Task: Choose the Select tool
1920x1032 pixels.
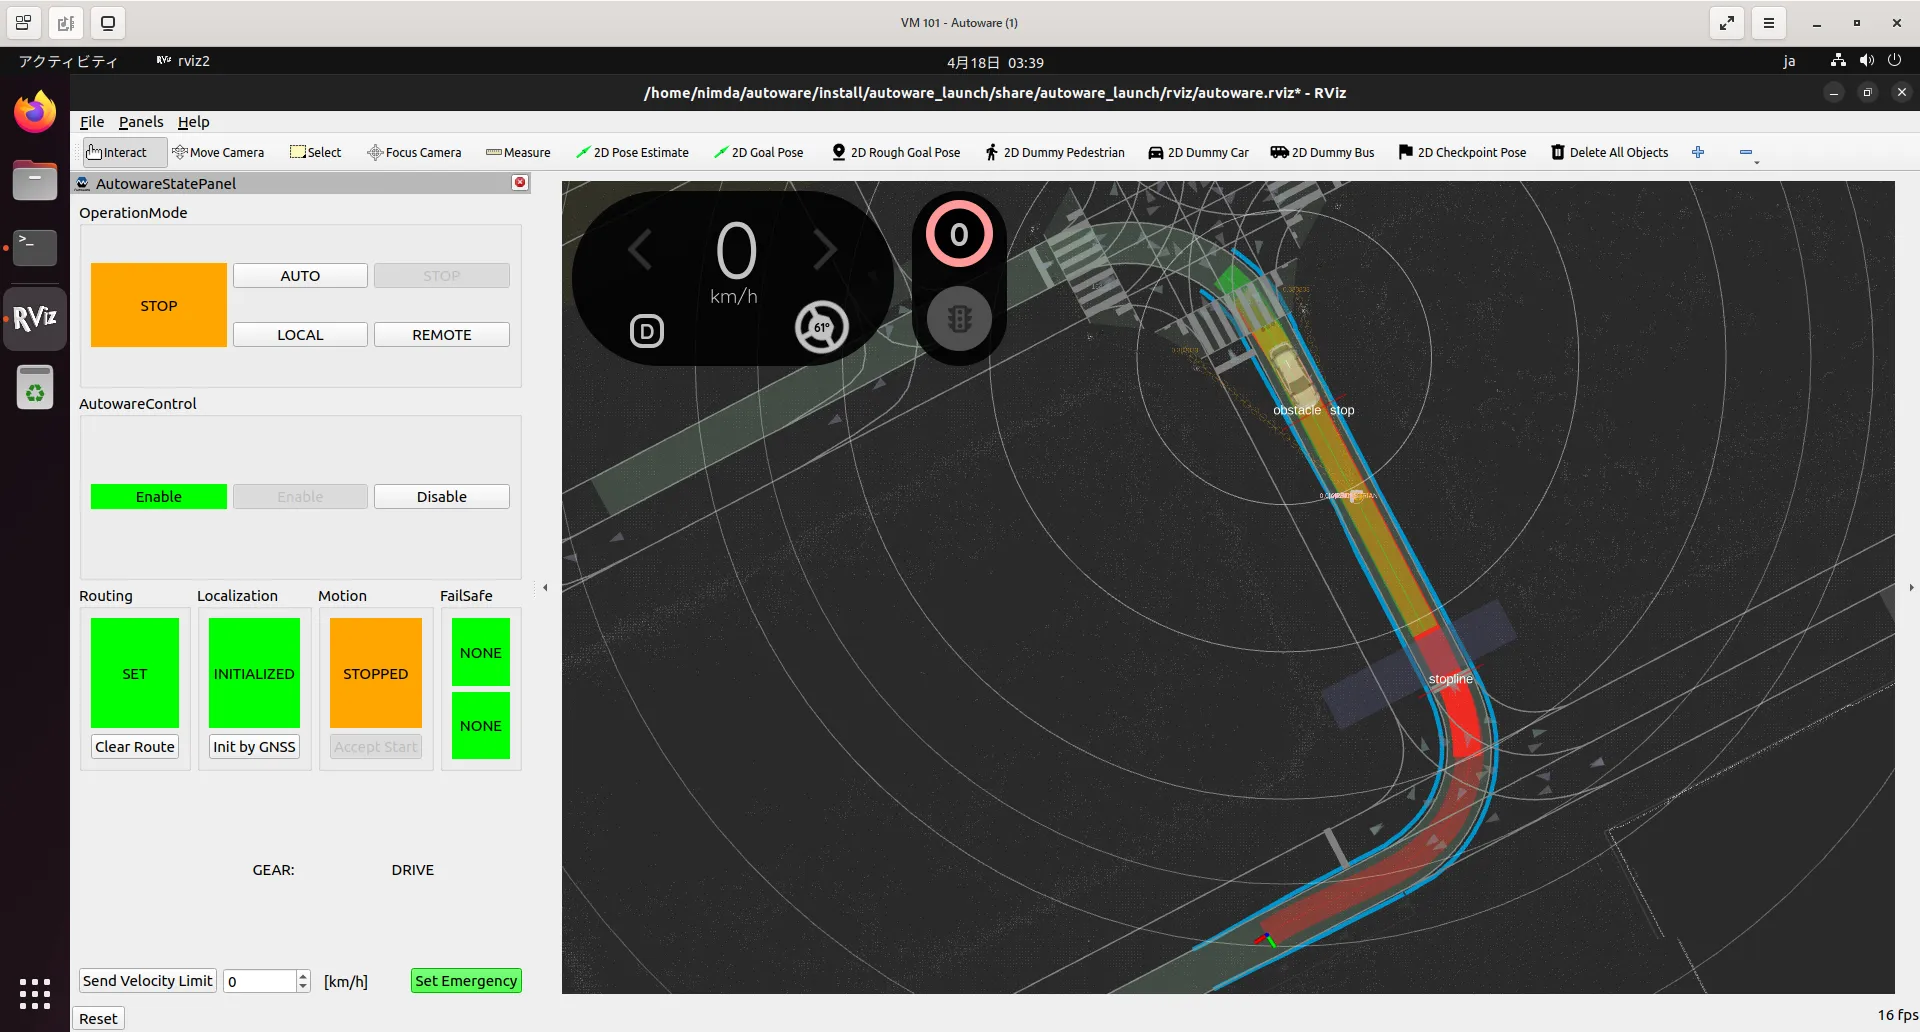Action: (315, 152)
